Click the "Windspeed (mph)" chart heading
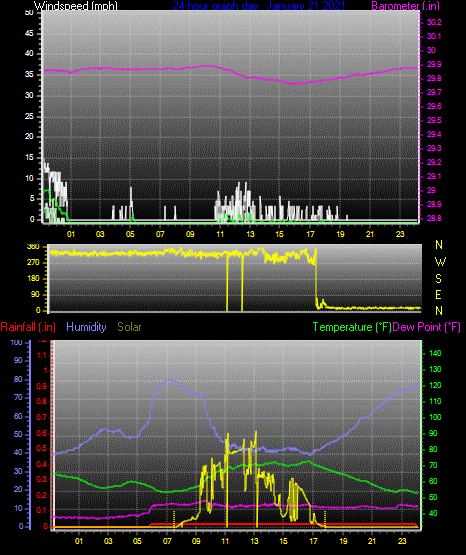 coord(76,6)
